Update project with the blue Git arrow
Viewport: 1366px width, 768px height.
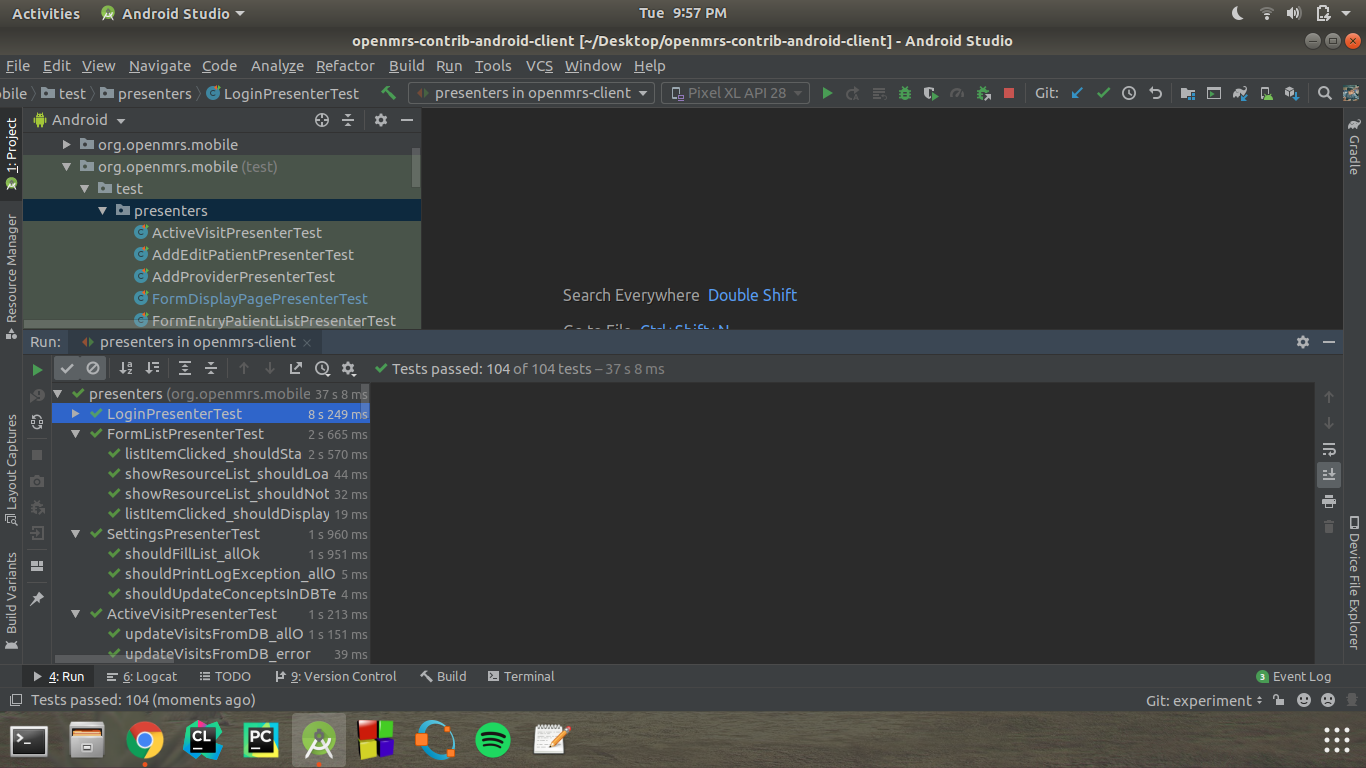(1077, 93)
